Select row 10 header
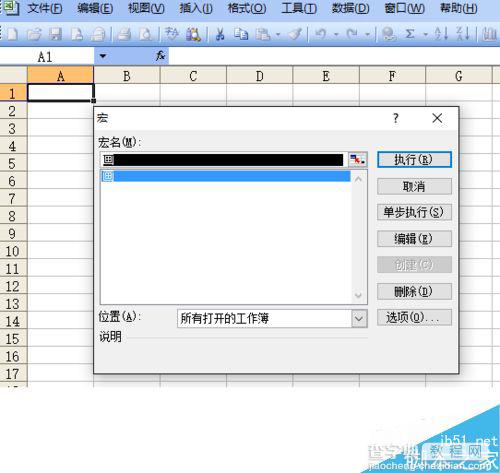Image resolution: width=500 pixels, height=473 pixels. click(x=13, y=251)
